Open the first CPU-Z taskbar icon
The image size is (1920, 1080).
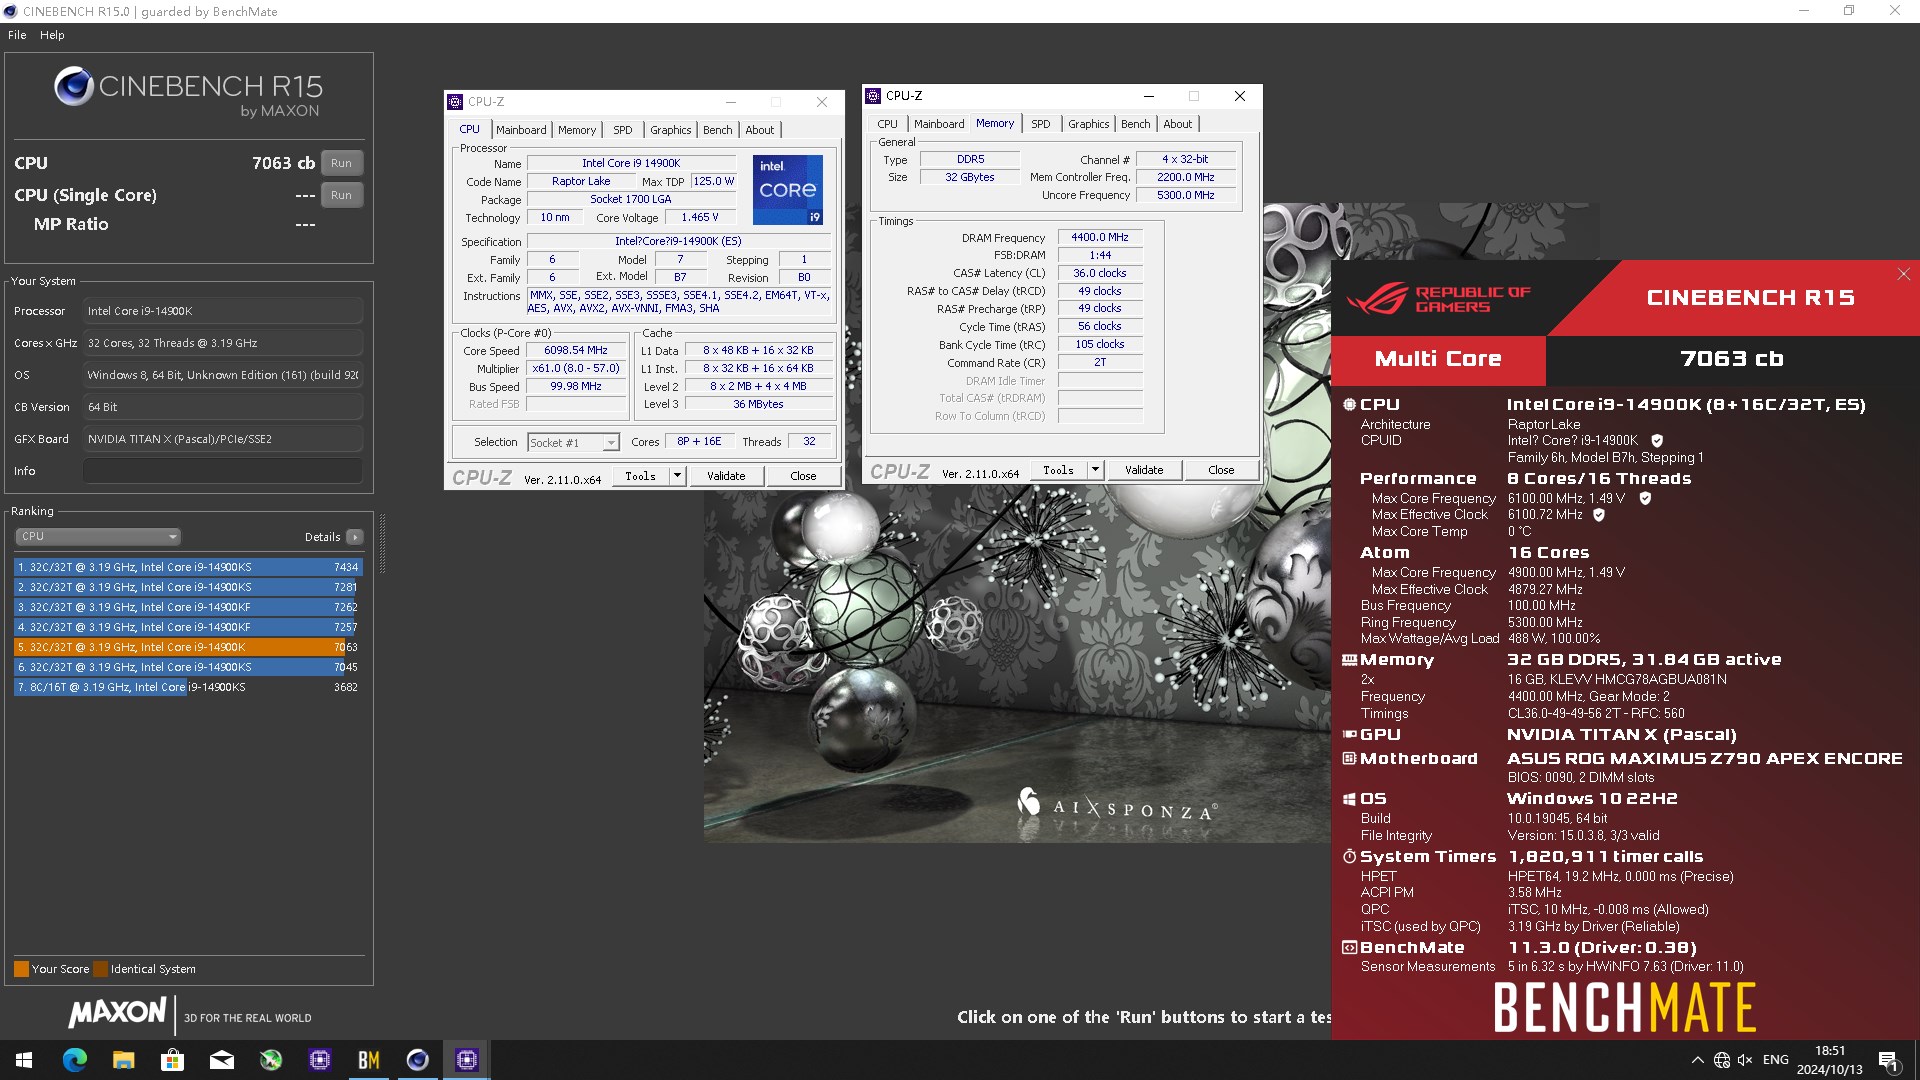tap(319, 1060)
